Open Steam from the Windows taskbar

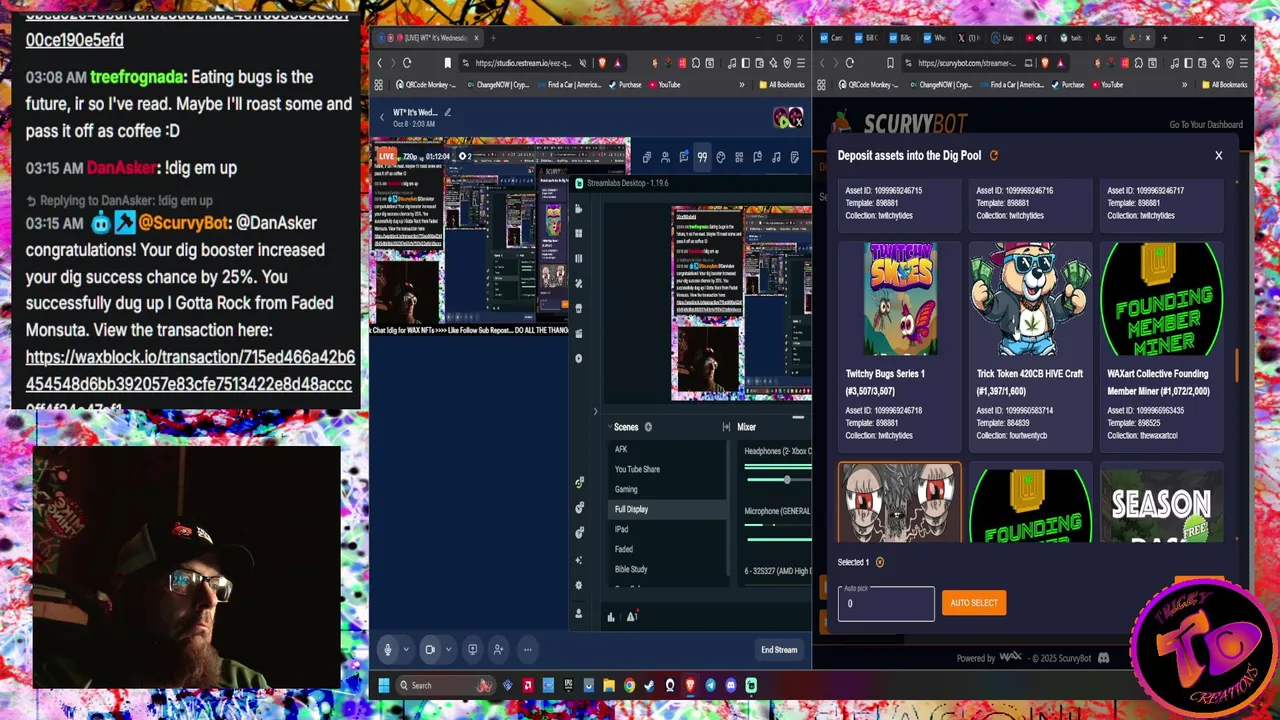649,685
